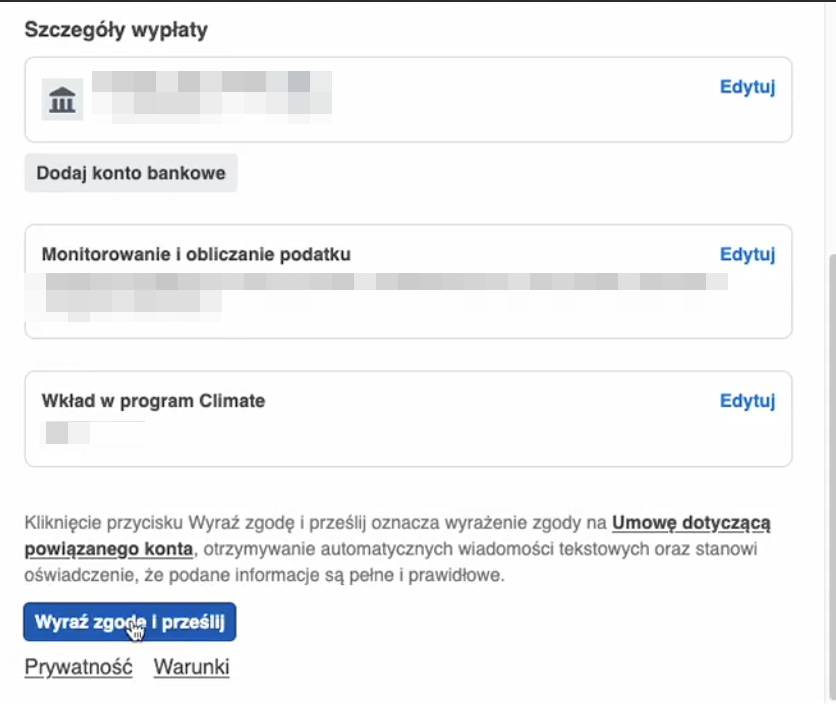Click the blurred Climate contribution value

tap(68, 433)
